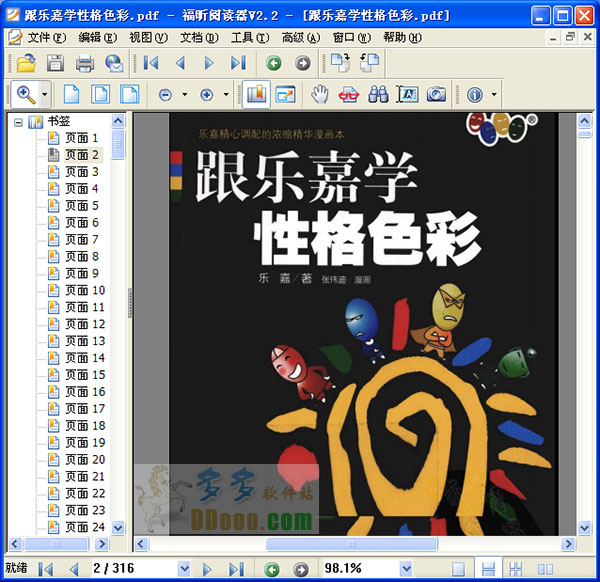The width and height of the screenshot is (600, 582).
Task: Restore the inner document window
Action: 570,37
